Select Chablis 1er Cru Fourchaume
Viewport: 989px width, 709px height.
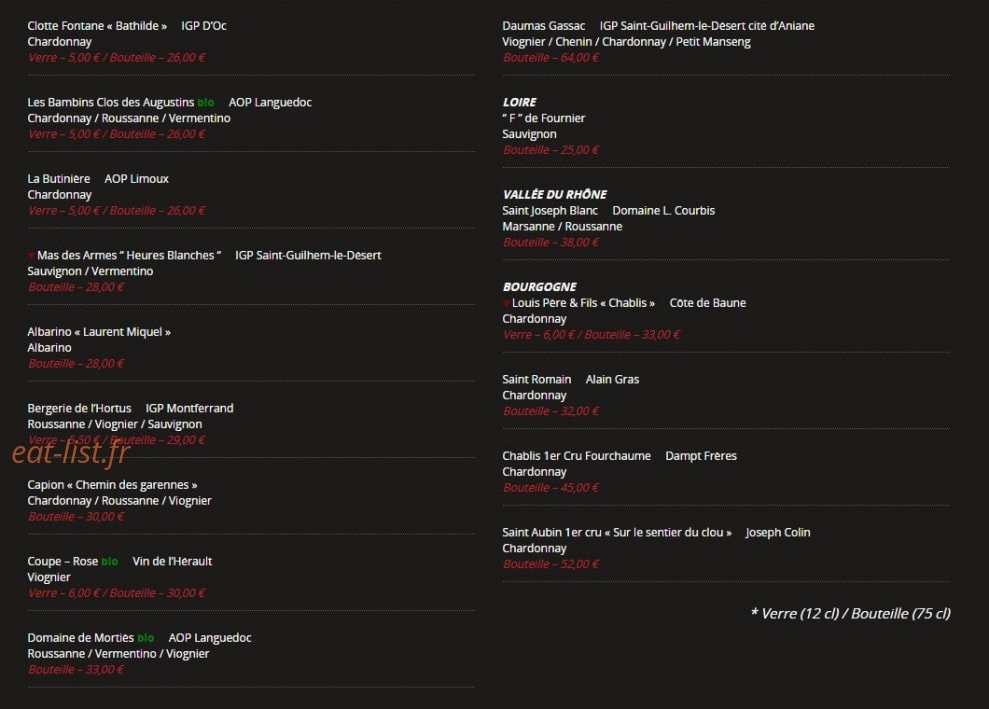[576, 456]
